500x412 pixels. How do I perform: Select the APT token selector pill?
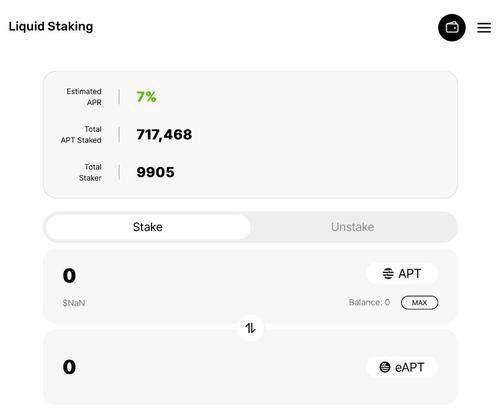tap(402, 273)
